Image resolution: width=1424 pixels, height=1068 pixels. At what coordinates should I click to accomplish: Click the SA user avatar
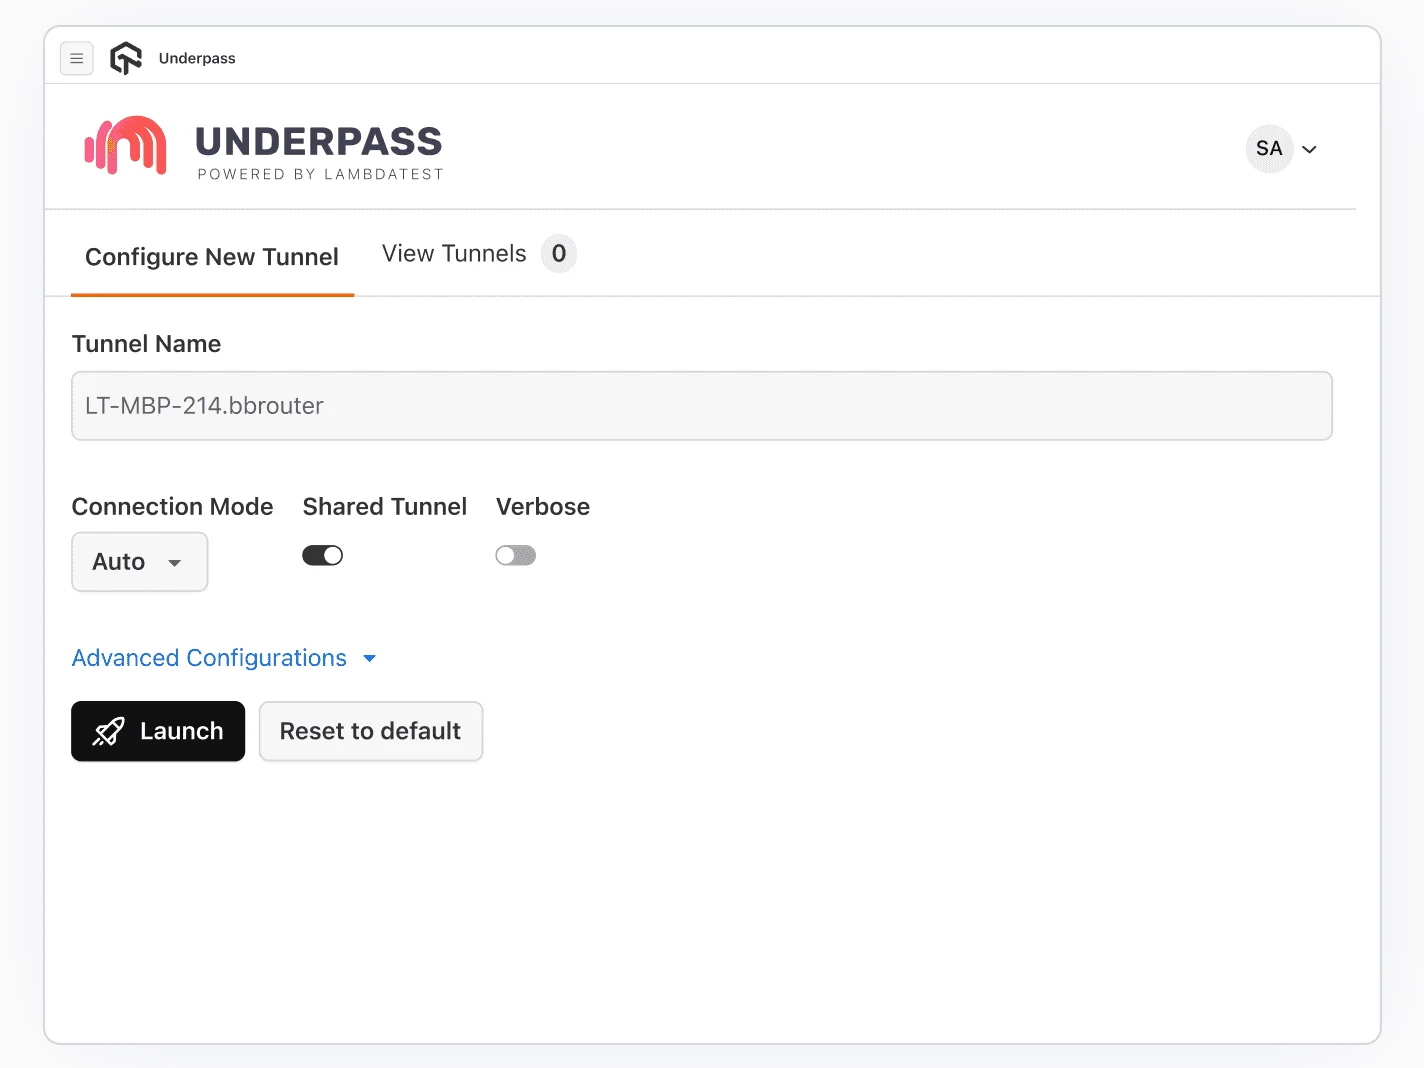point(1268,148)
